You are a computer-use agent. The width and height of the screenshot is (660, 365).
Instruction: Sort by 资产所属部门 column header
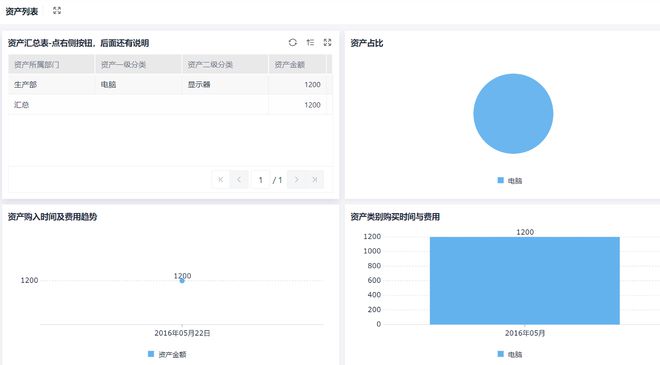click(51, 64)
